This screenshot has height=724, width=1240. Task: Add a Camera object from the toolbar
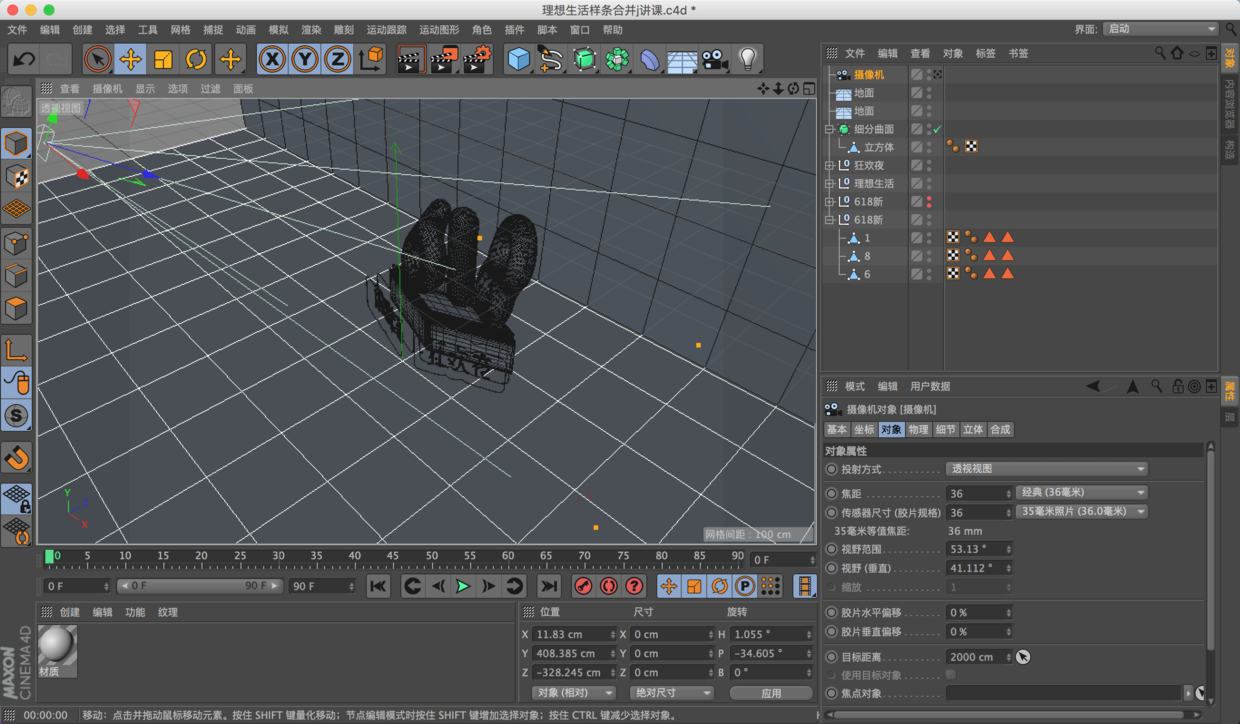pos(715,59)
